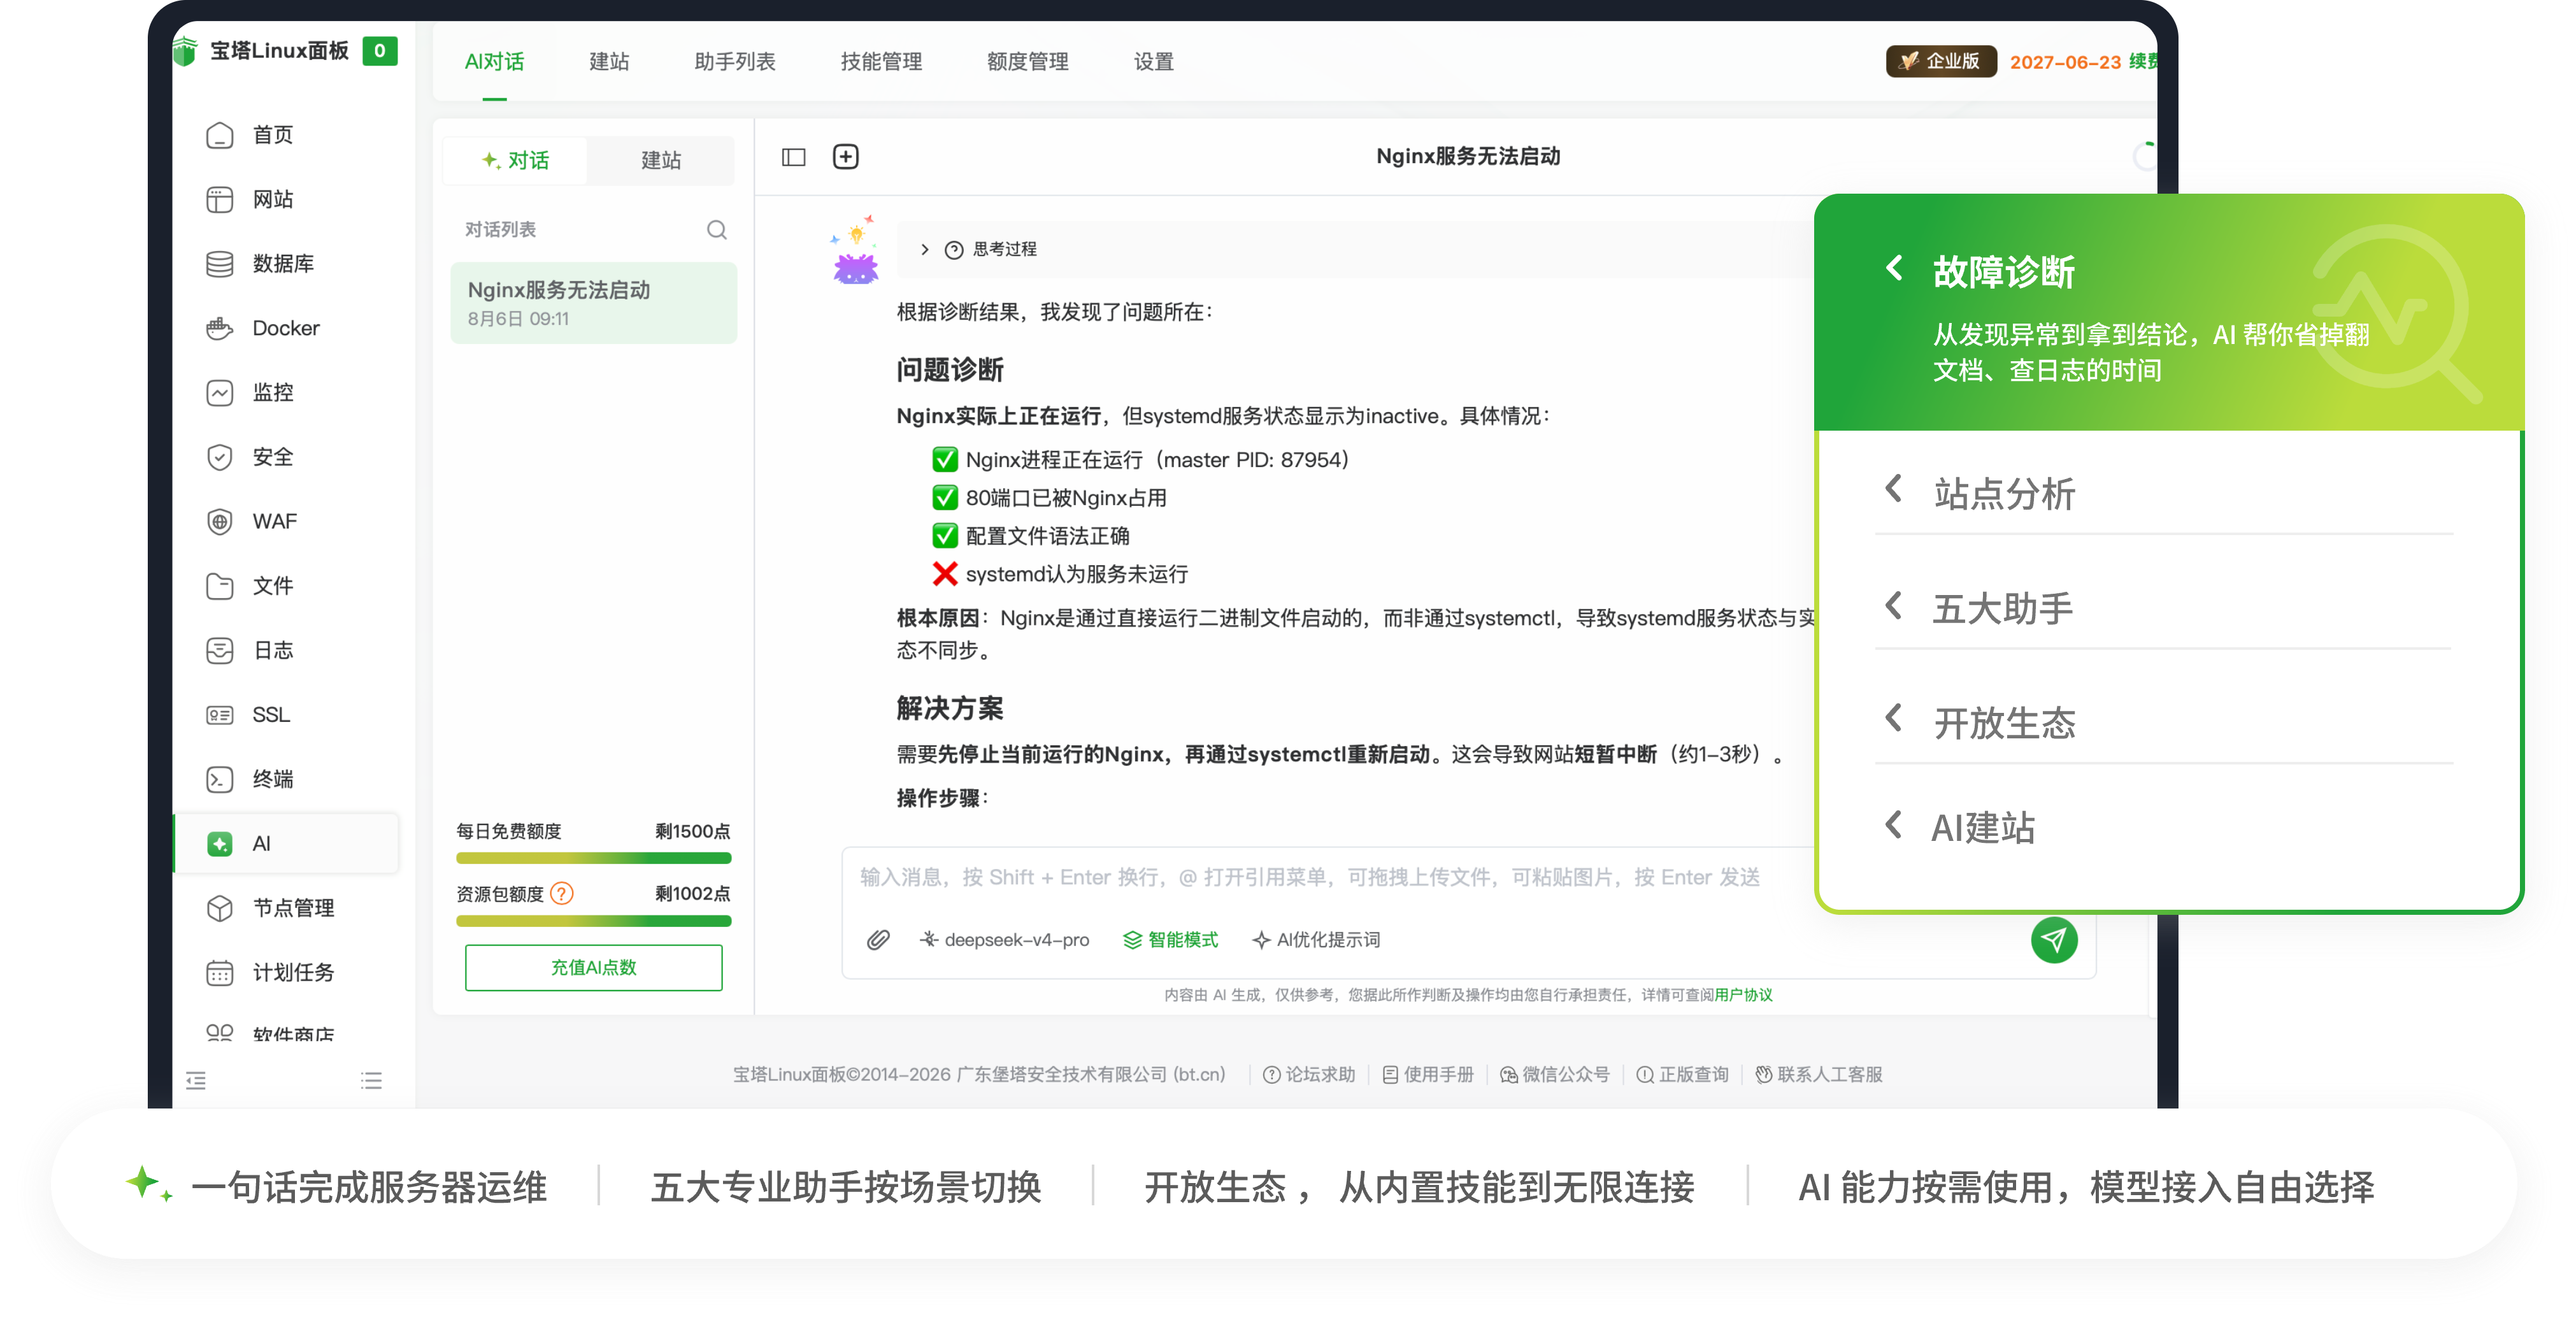Click AI优化提示词 prompt optimizer
2576x1320 pixels.
(x=1316, y=940)
